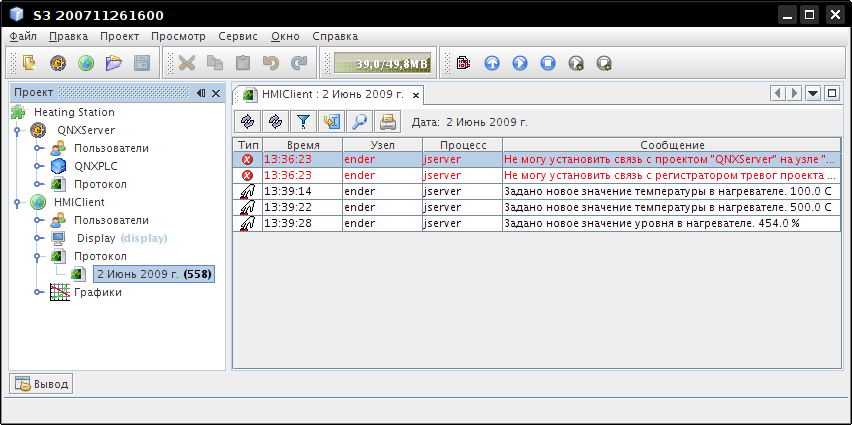This screenshot has width=852, height=425.
Task: Click the column settings icon in protocol toolbar
Action: click(331, 122)
